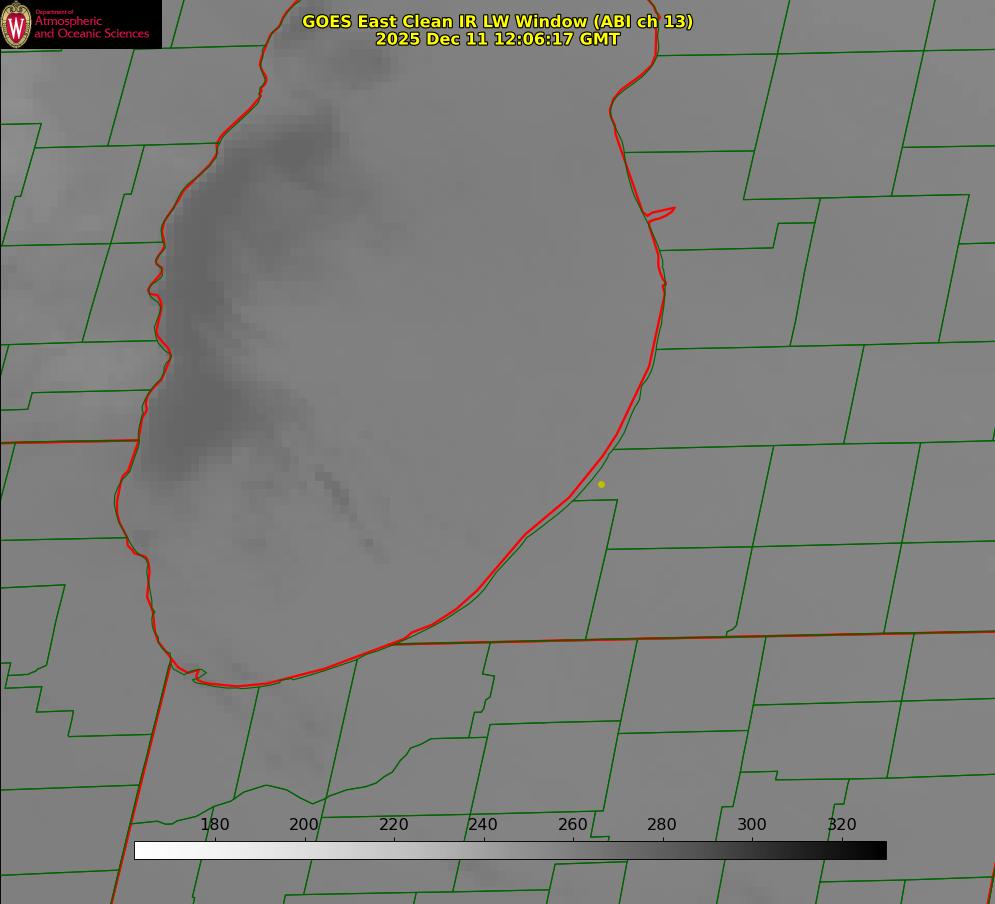Click the 220 label on the color bar
The height and width of the screenshot is (904, 995).
pos(393,824)
